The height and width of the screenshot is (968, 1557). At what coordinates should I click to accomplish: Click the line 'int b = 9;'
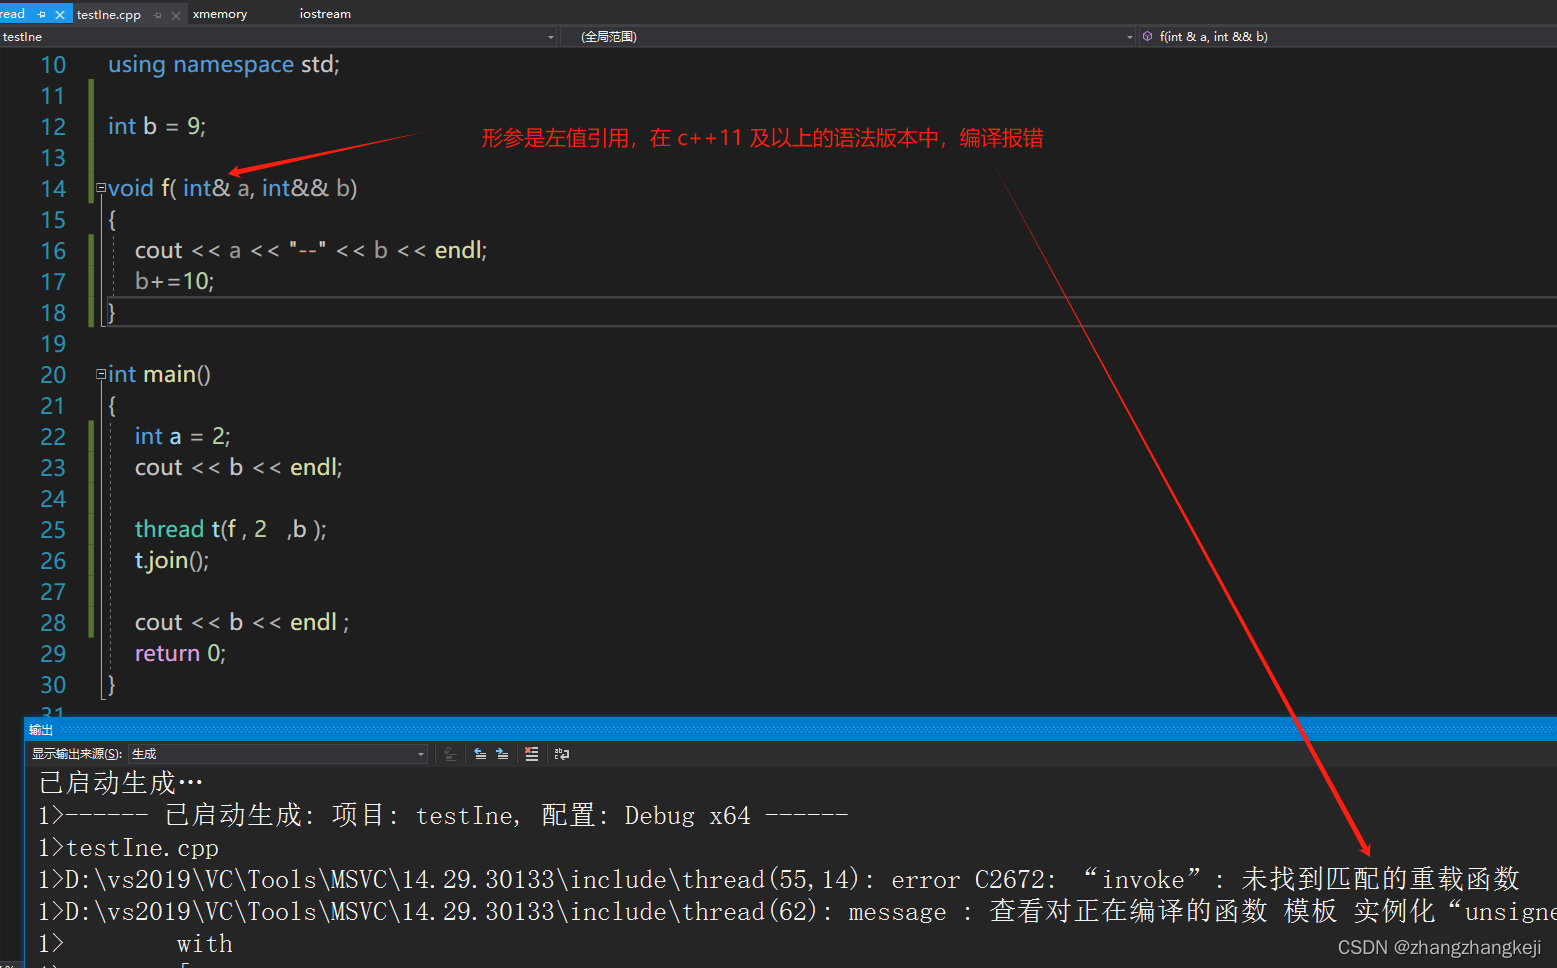coord(157,127)
